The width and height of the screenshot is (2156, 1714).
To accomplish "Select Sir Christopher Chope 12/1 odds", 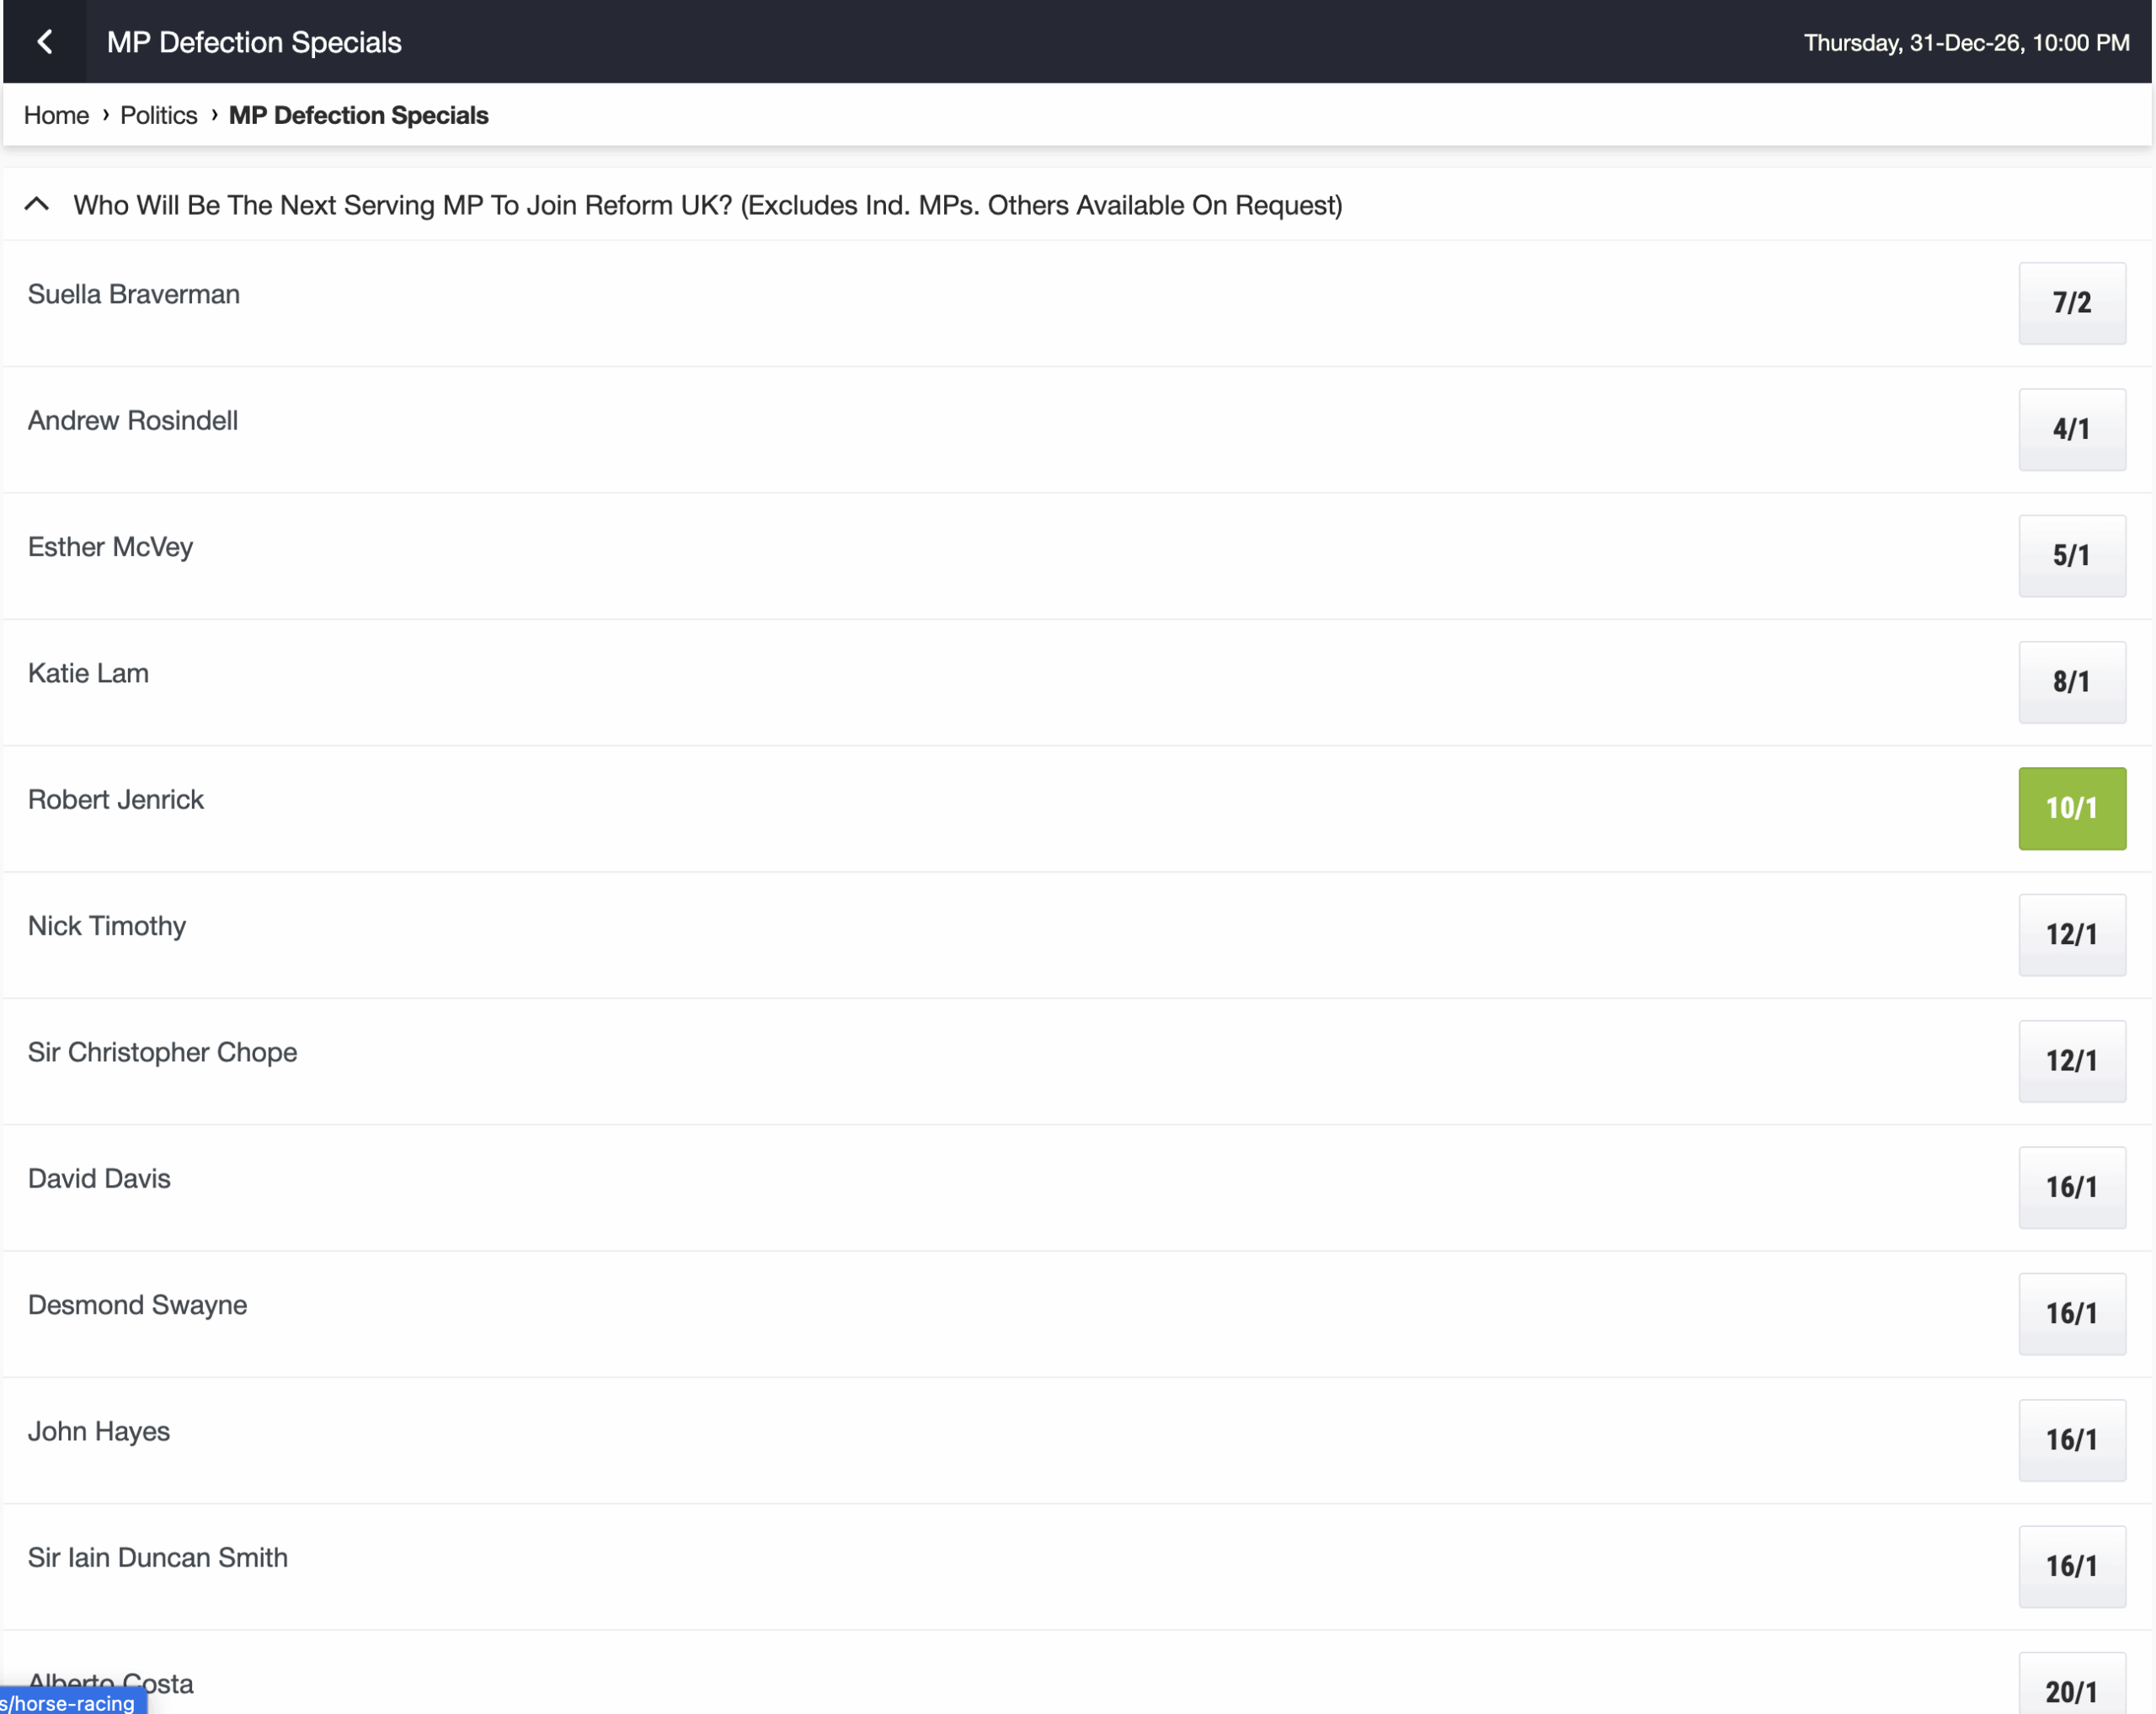I will pos(2071,1061).
